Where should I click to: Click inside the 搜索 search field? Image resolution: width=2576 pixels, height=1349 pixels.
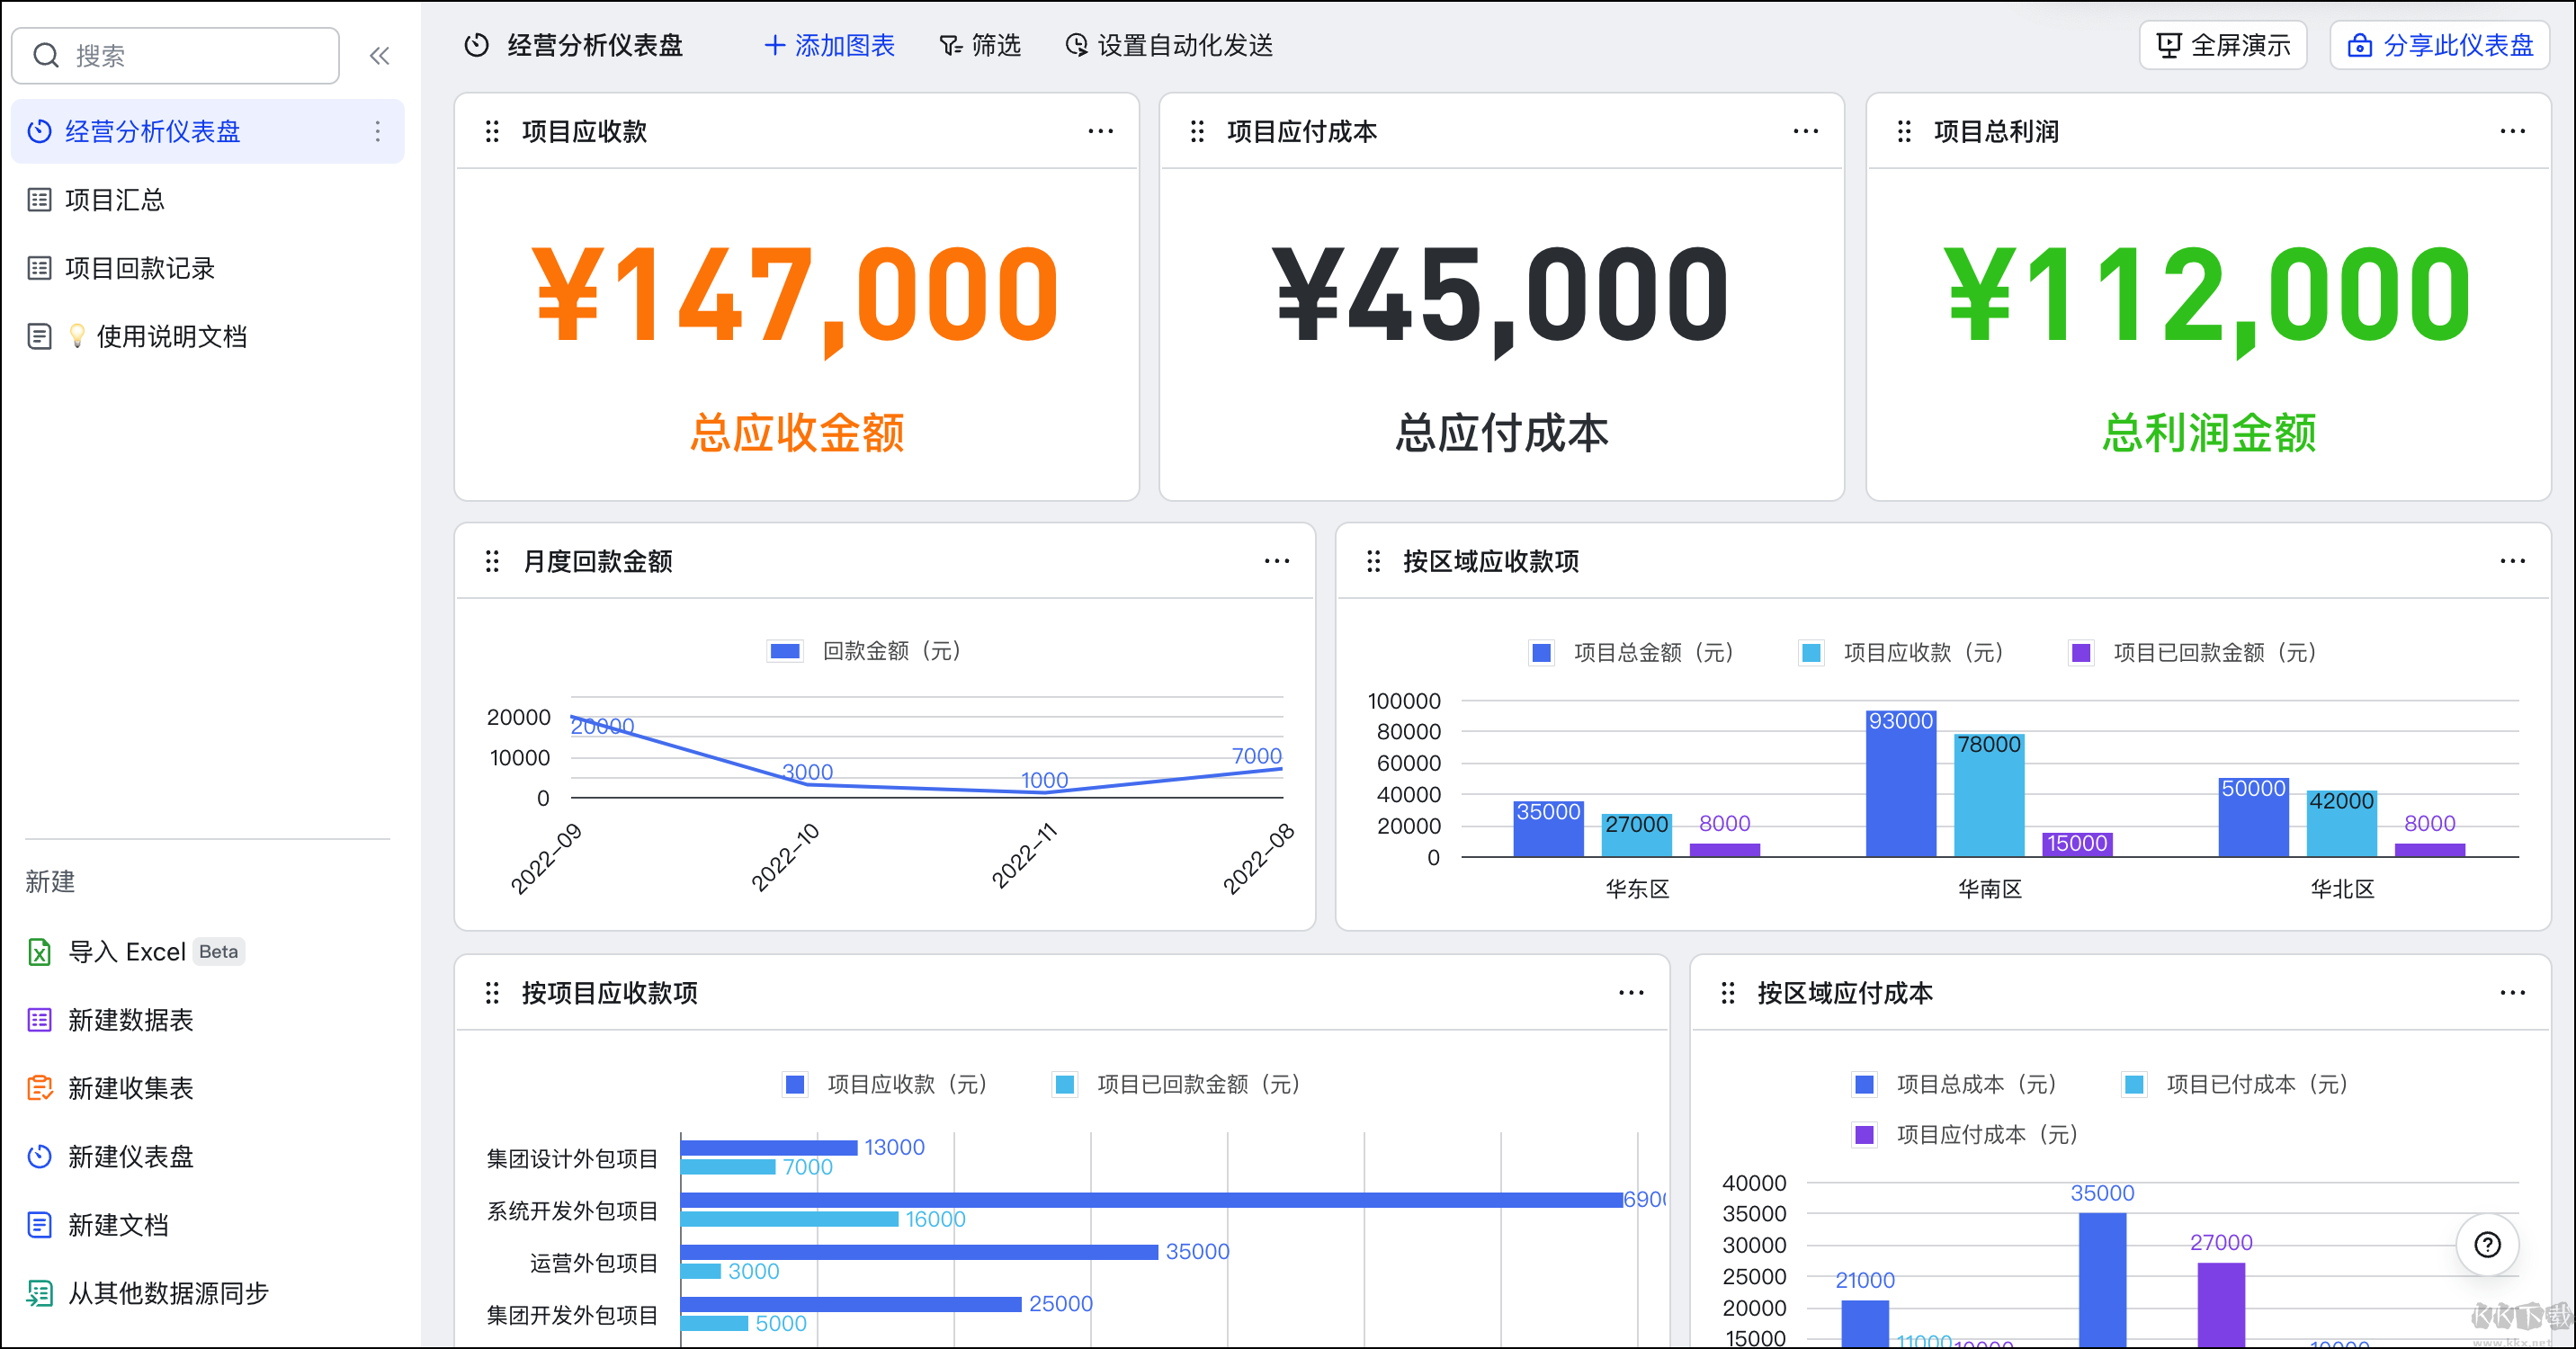point(175,55)
